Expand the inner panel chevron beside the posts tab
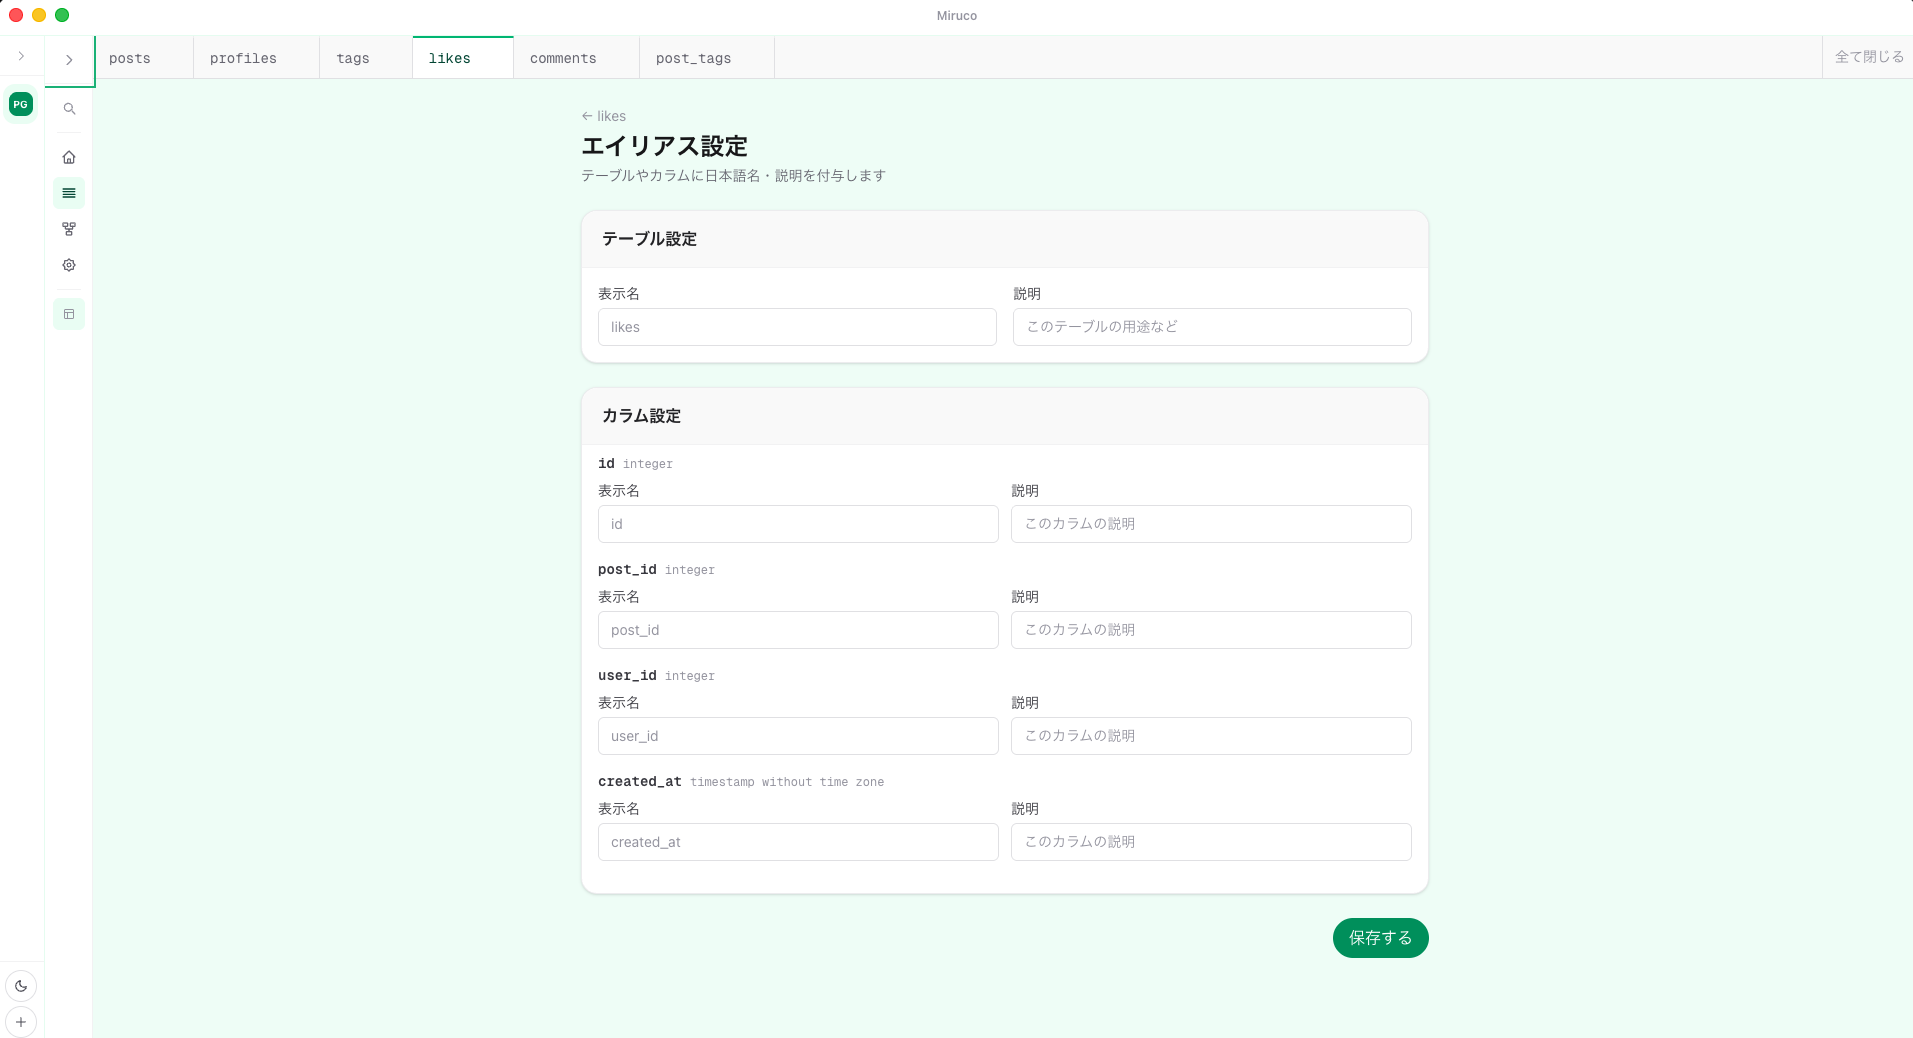This screenshot has height=1038, width=1913. [69, 60]
